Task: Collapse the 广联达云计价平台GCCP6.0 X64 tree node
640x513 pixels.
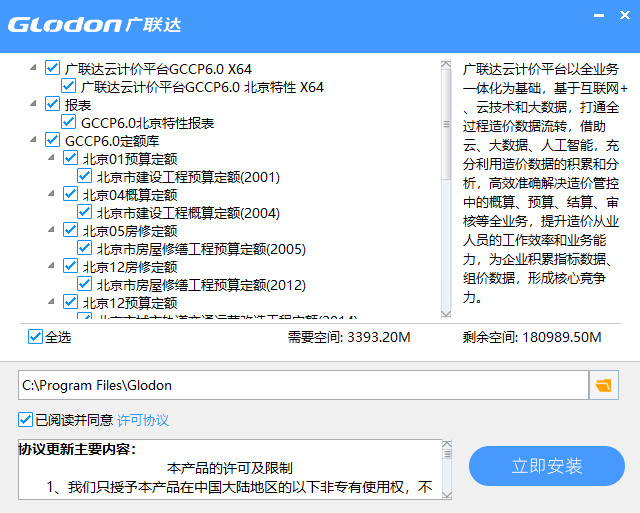Action: (34, 68)
